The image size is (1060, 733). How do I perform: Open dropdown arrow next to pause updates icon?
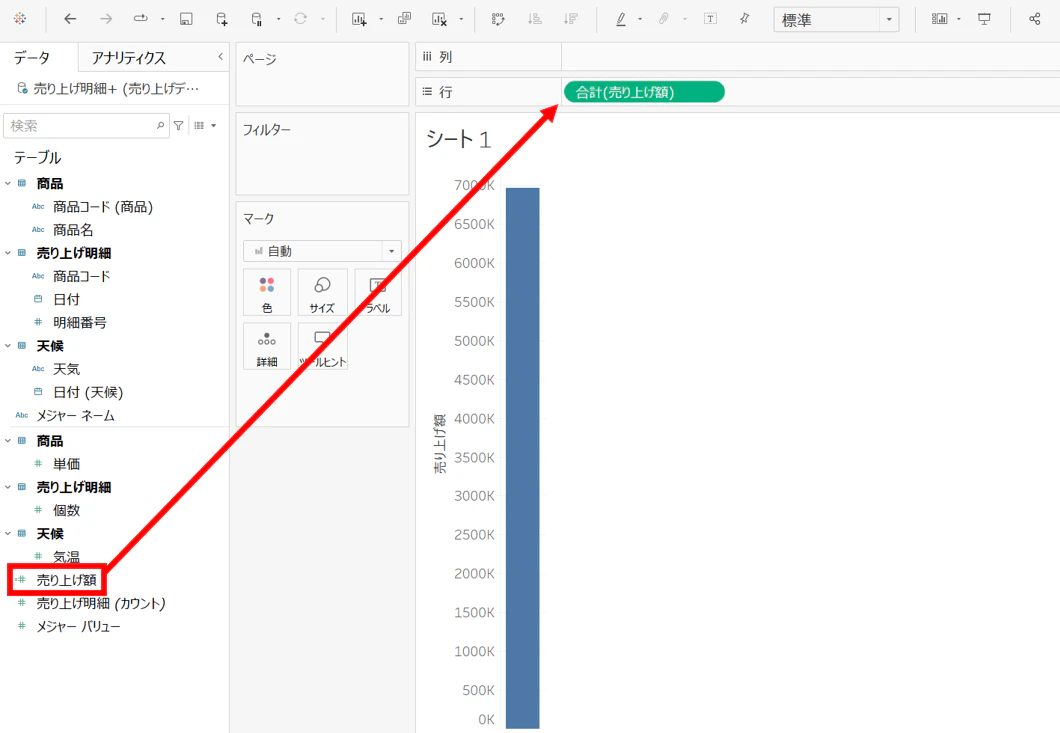pyautogui.click(x=278, y=19)
